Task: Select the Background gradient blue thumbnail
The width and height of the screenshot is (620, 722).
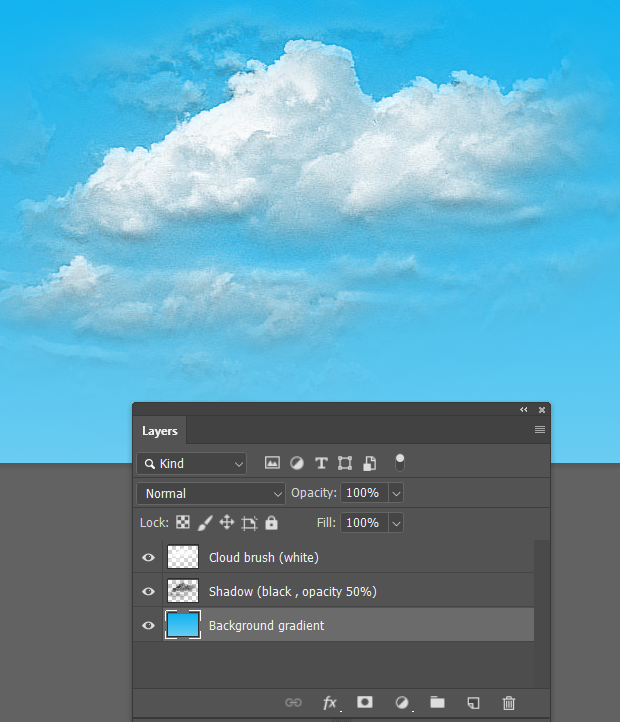Action: 183,625
